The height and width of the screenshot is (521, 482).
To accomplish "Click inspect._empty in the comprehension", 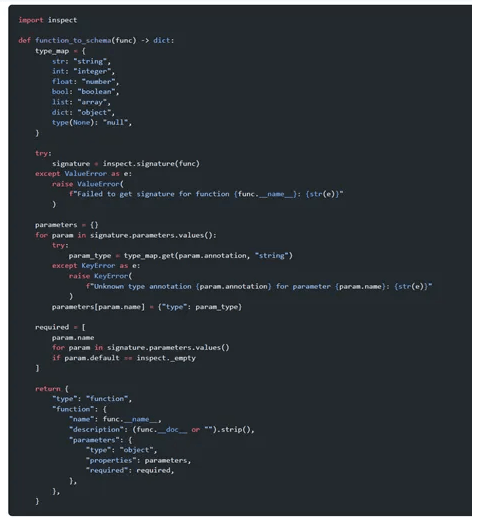I will tap(166, 358).
